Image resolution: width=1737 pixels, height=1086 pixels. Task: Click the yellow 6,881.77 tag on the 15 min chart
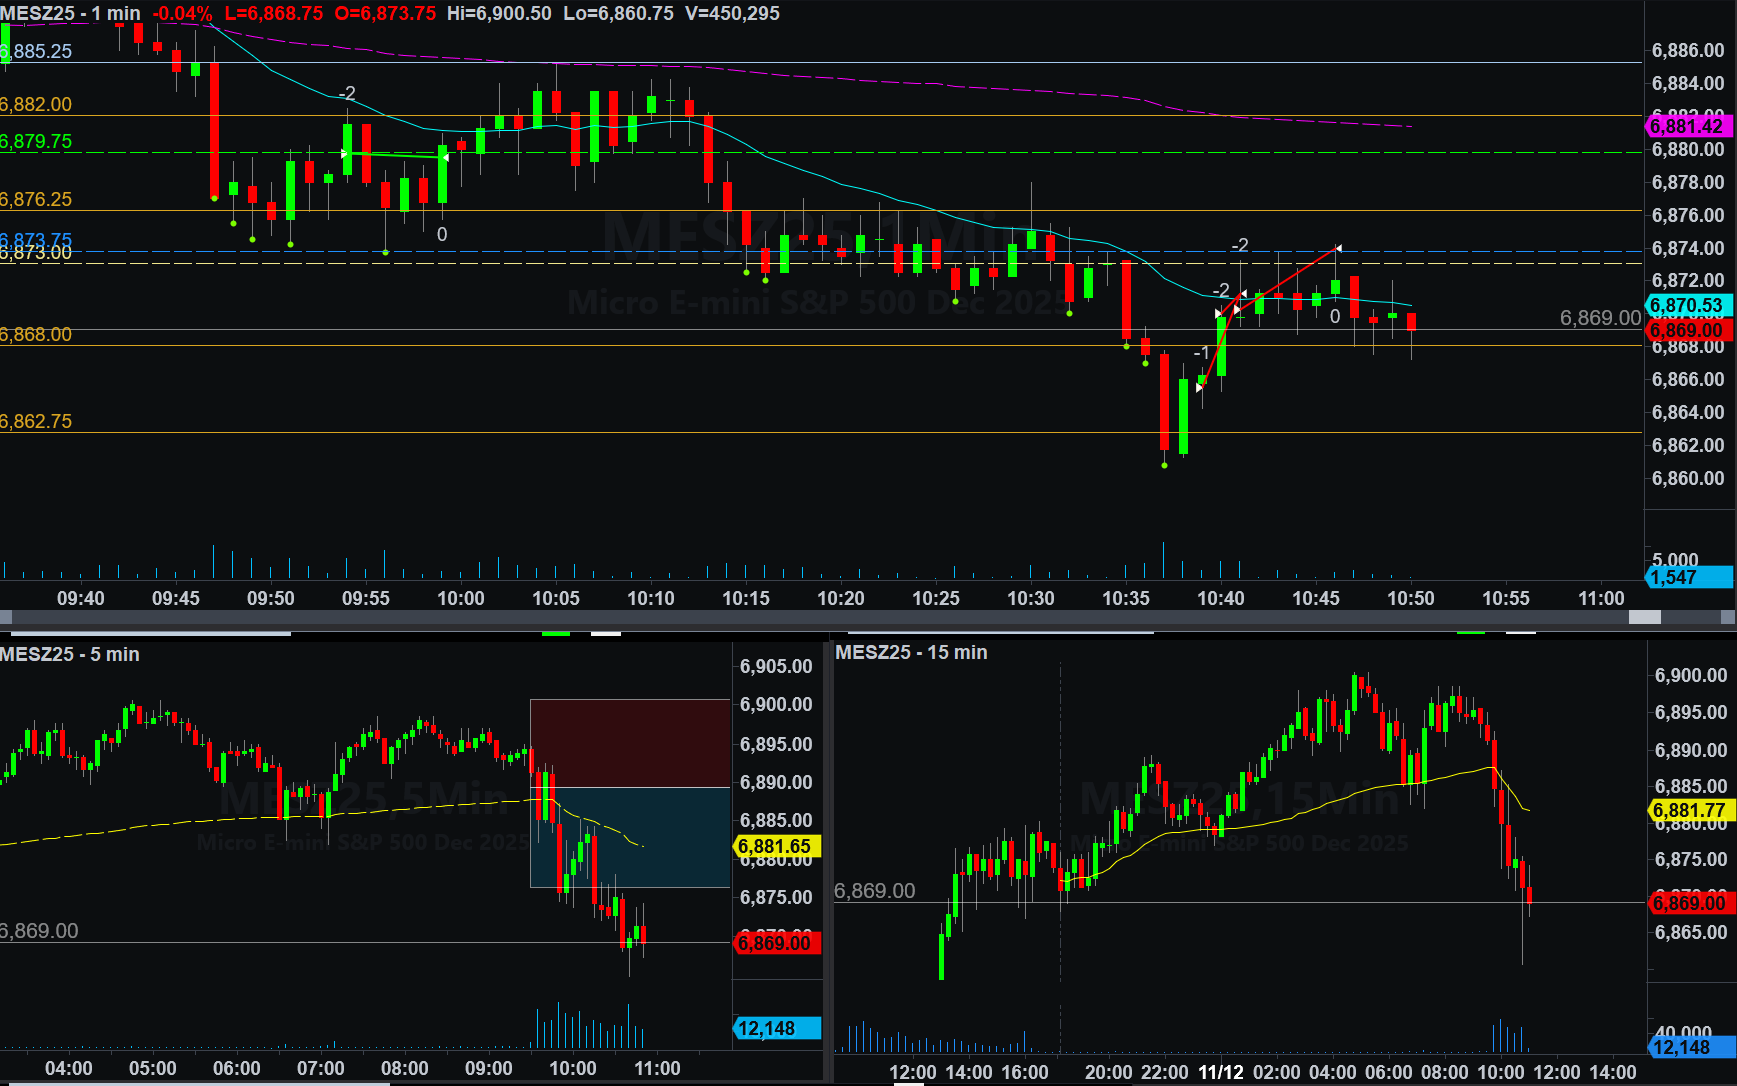pos(1689,810)
